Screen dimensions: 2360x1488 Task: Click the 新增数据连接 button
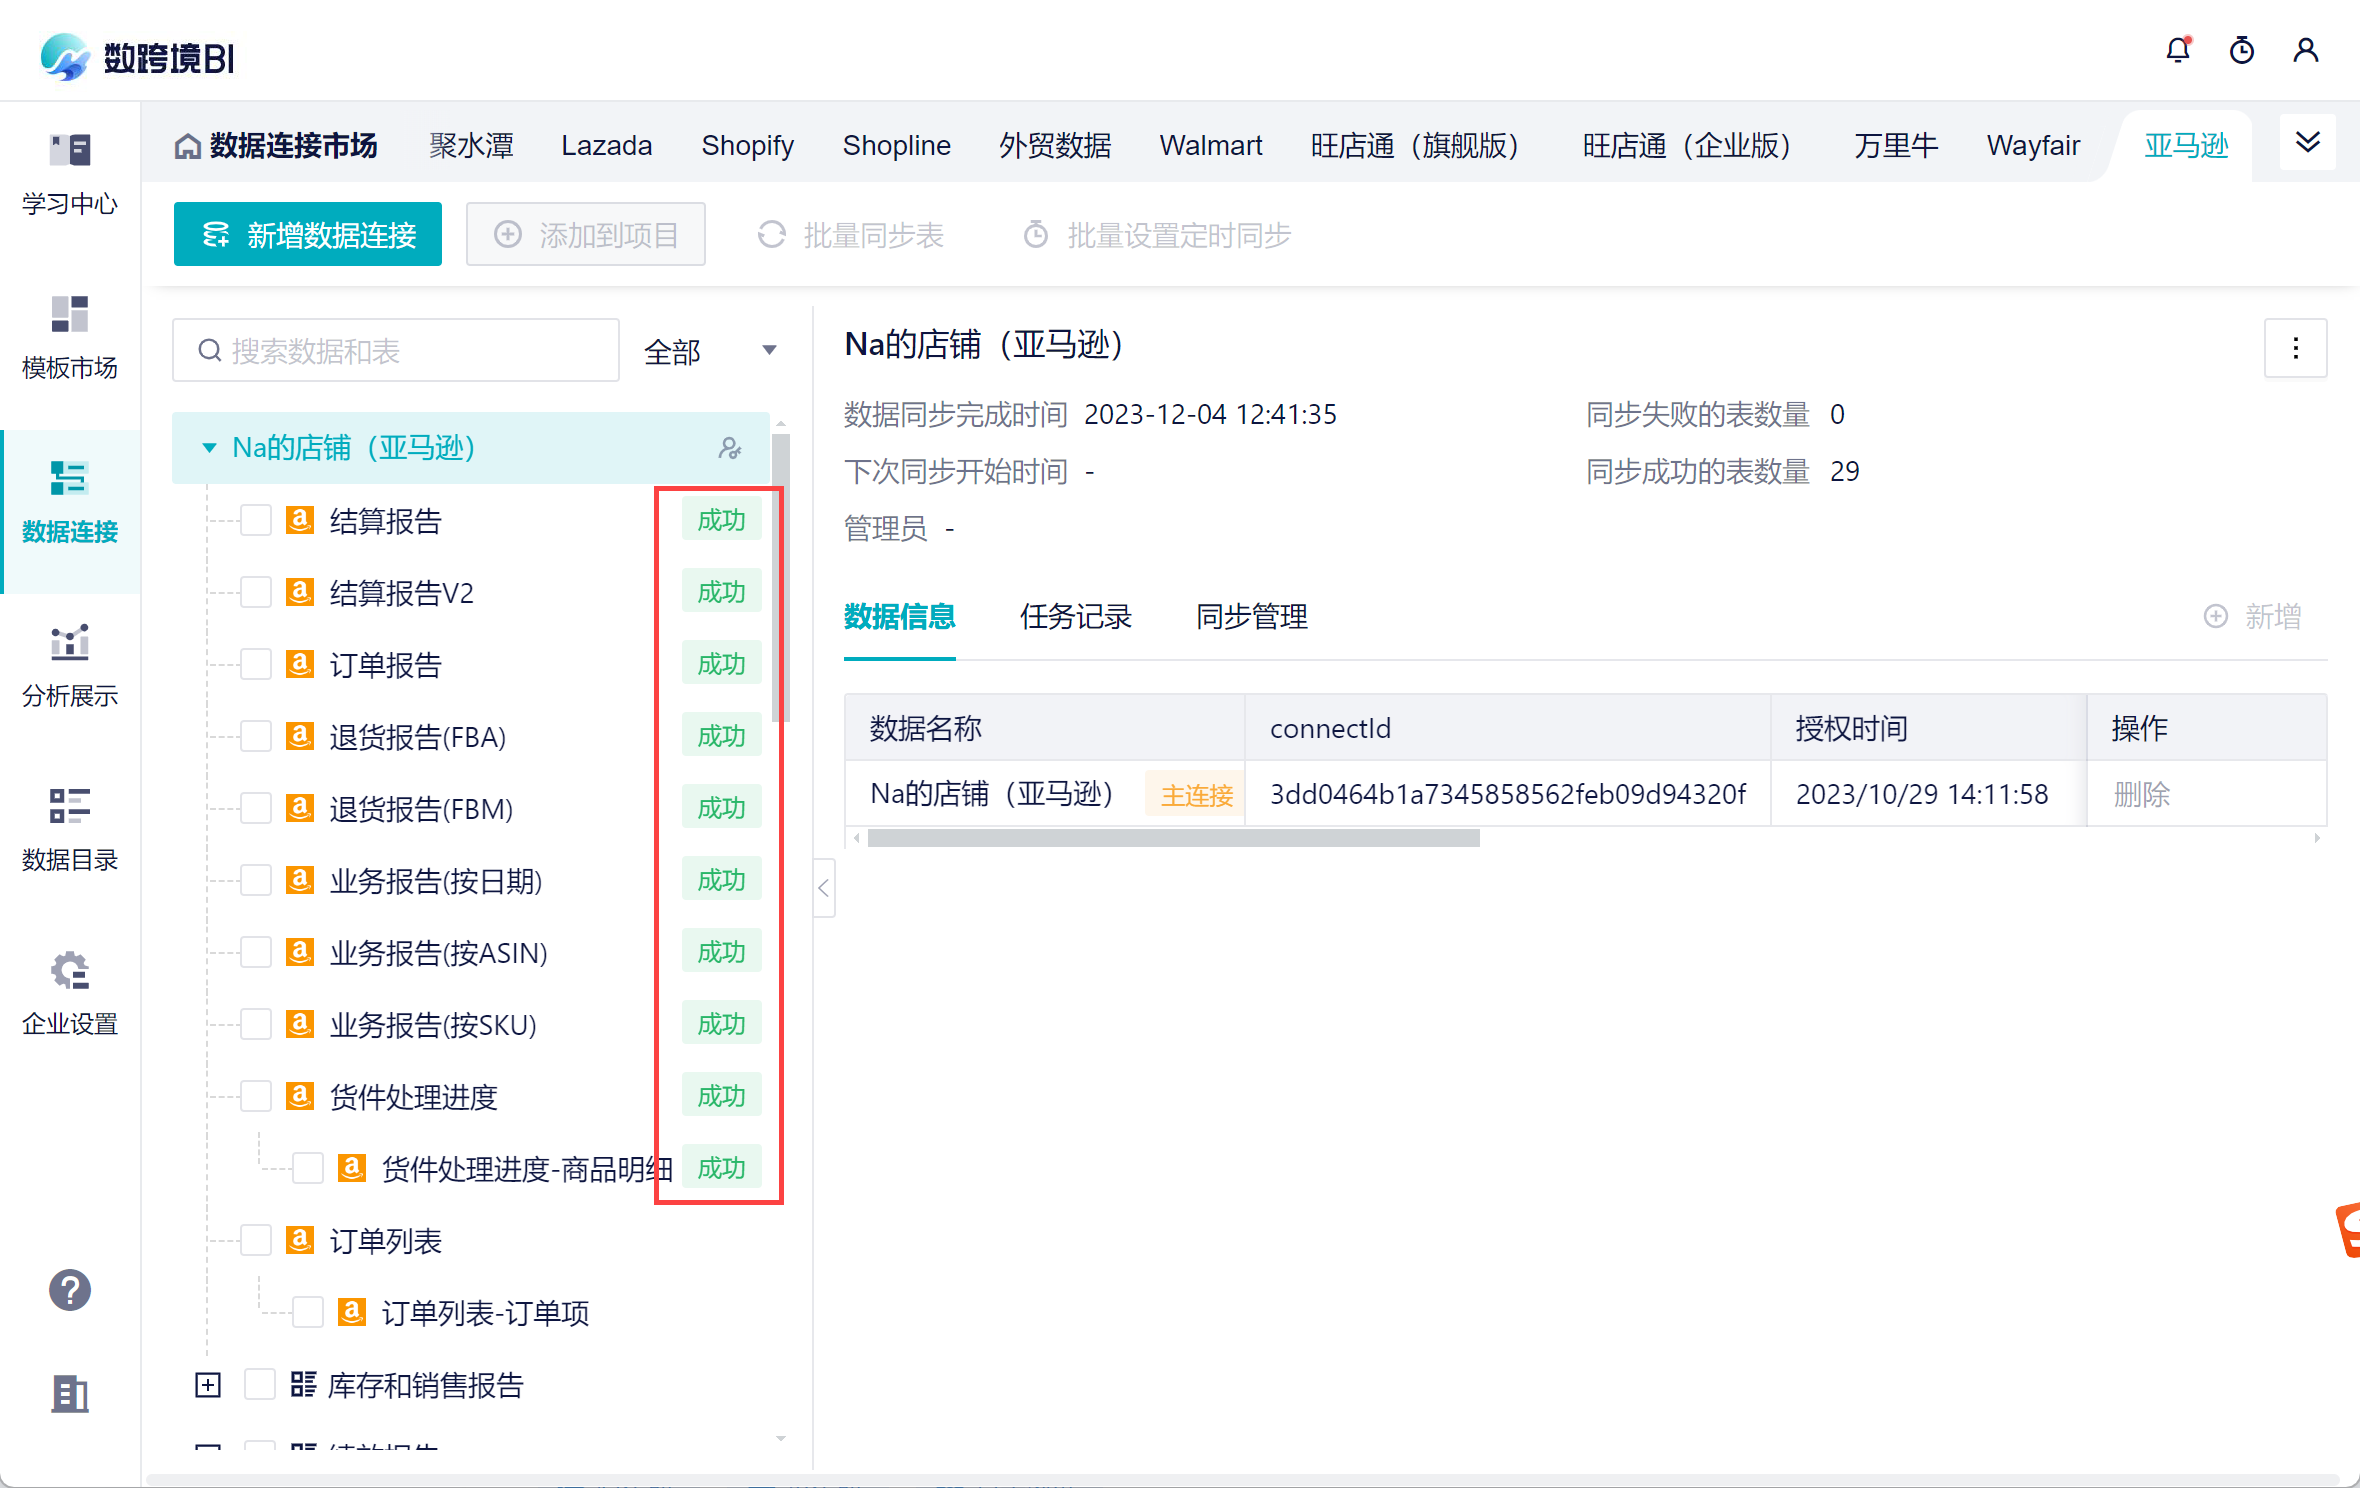click(x=308, y=235)
